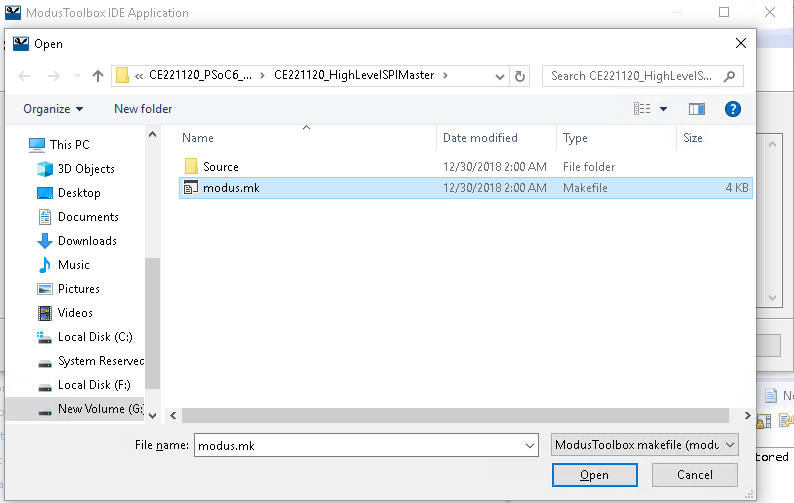Image resolution: width=794 pixels, height=503 pixels.
Task: Create a New folder
Action: coord(143,109)
